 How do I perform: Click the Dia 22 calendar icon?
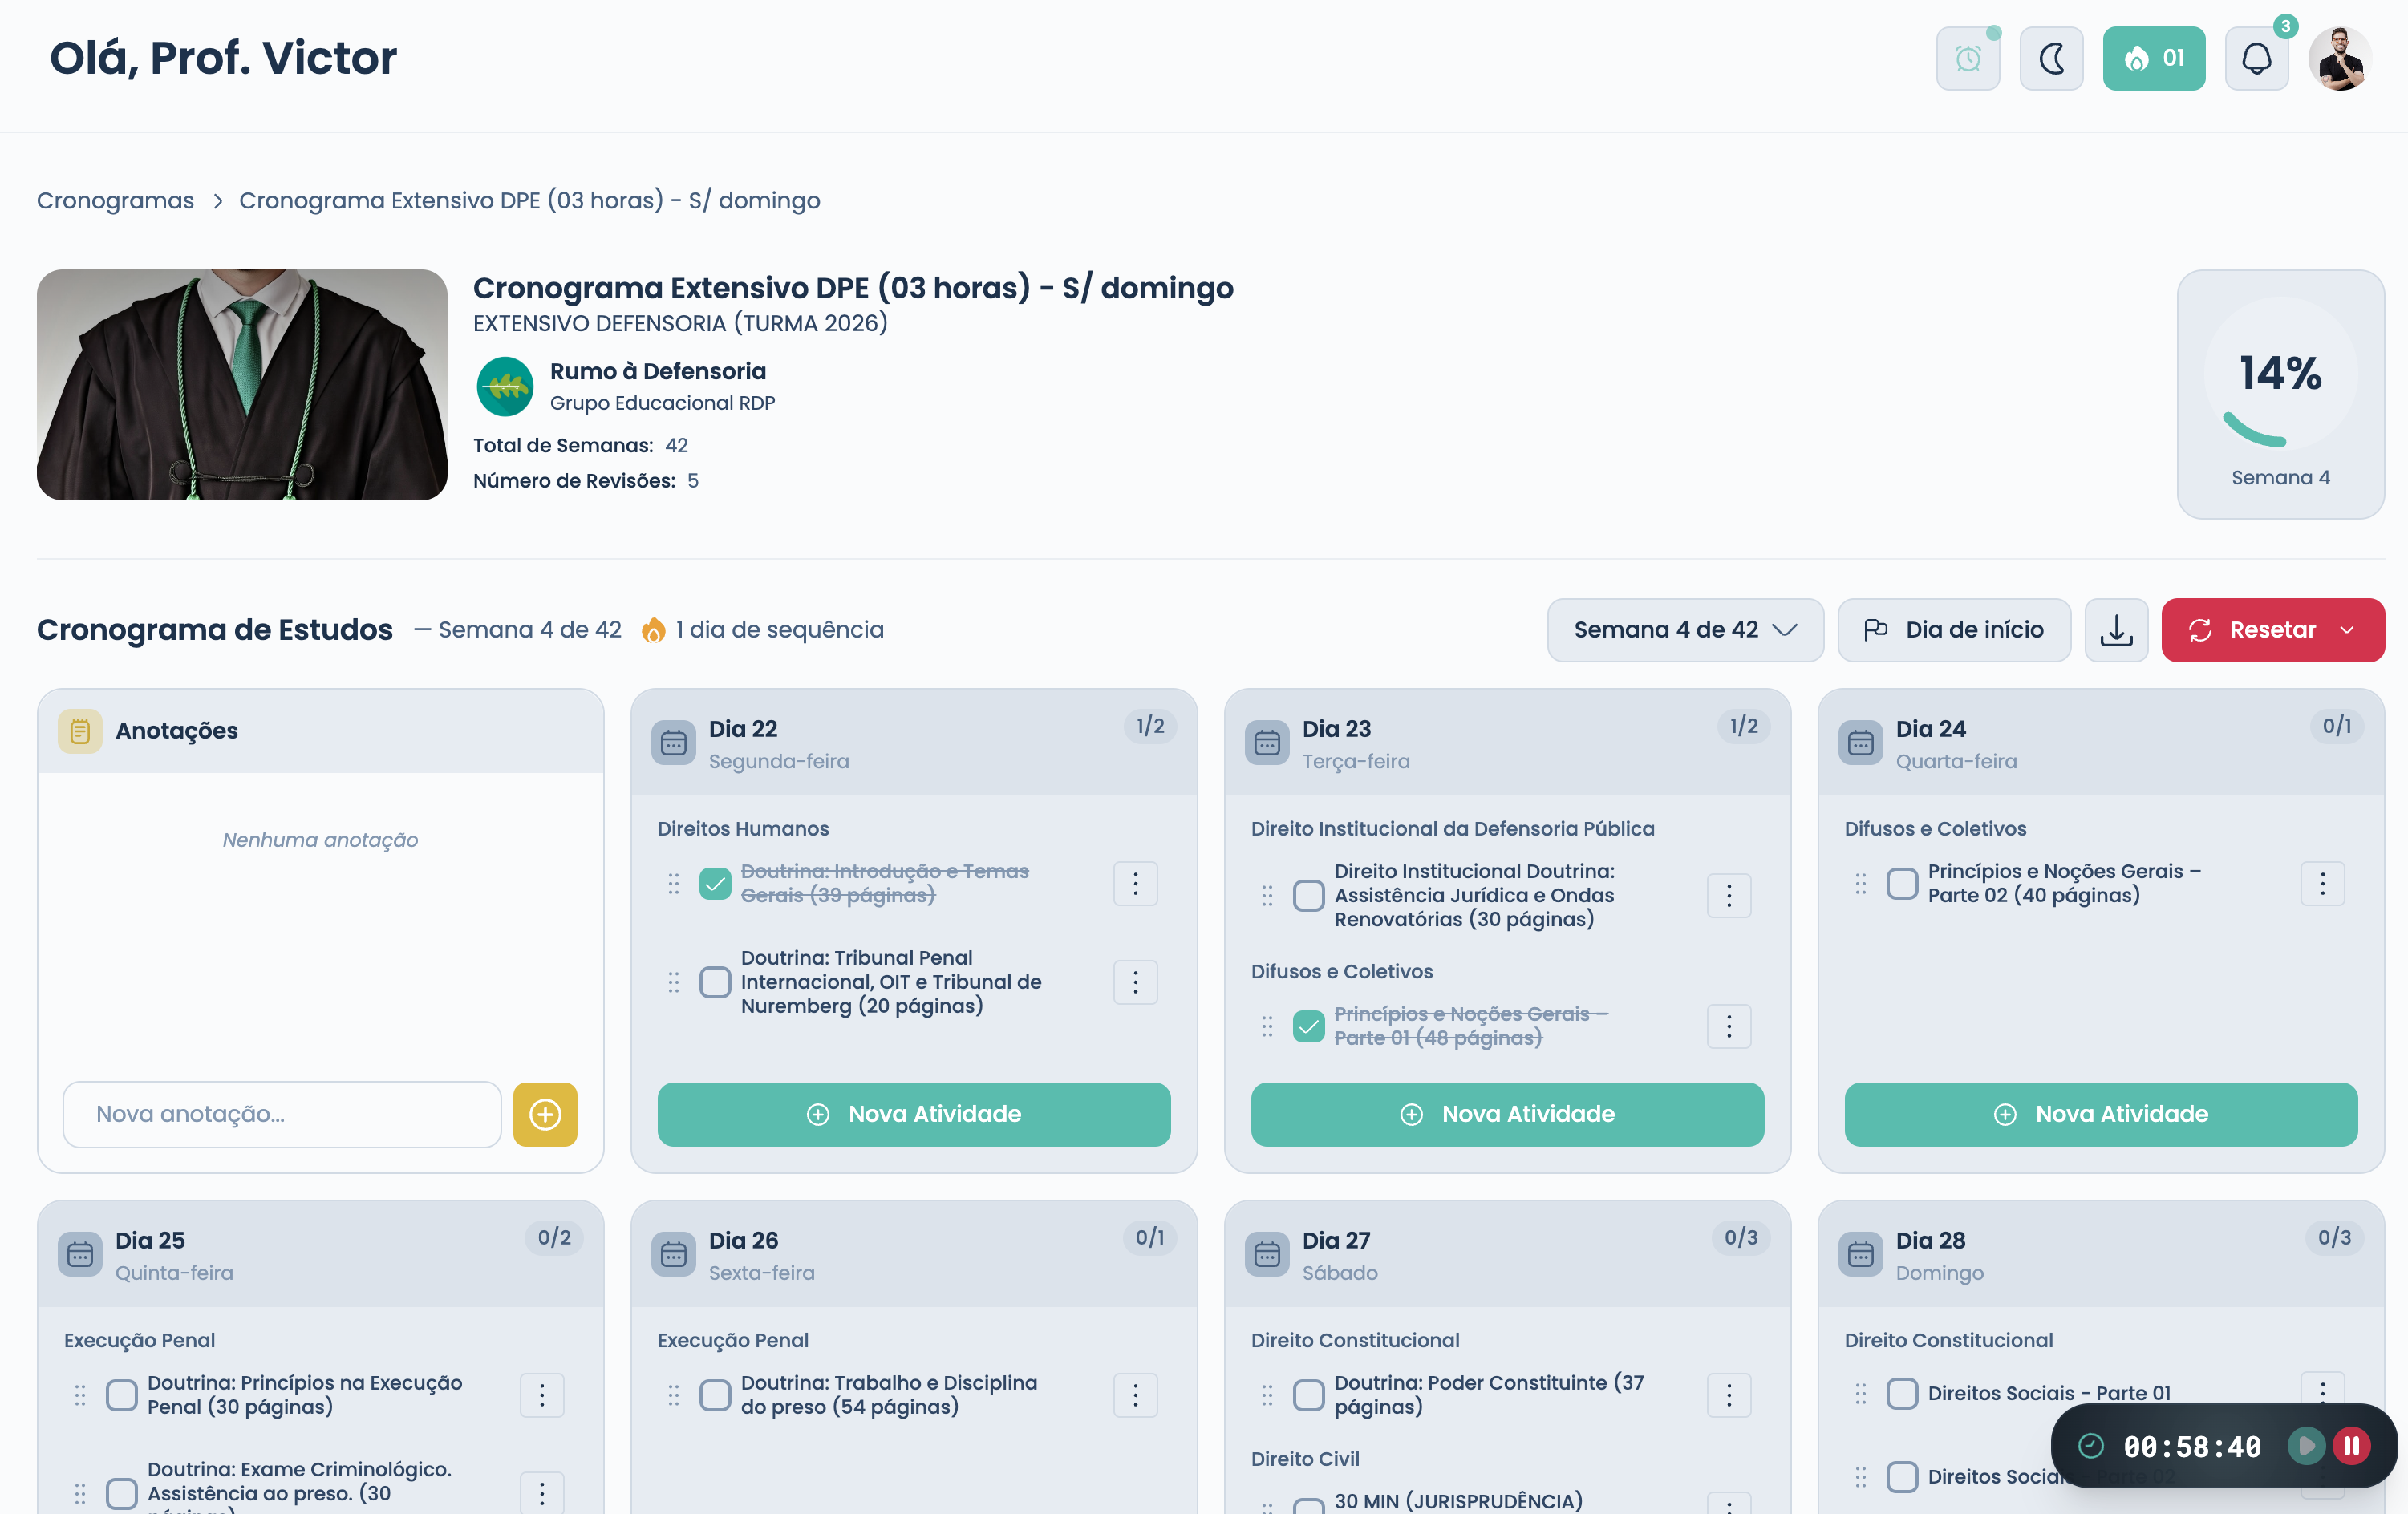(673, 743)
